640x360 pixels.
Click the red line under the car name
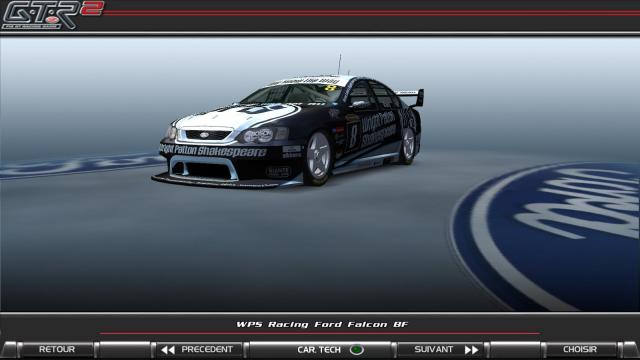pos(320,333)
